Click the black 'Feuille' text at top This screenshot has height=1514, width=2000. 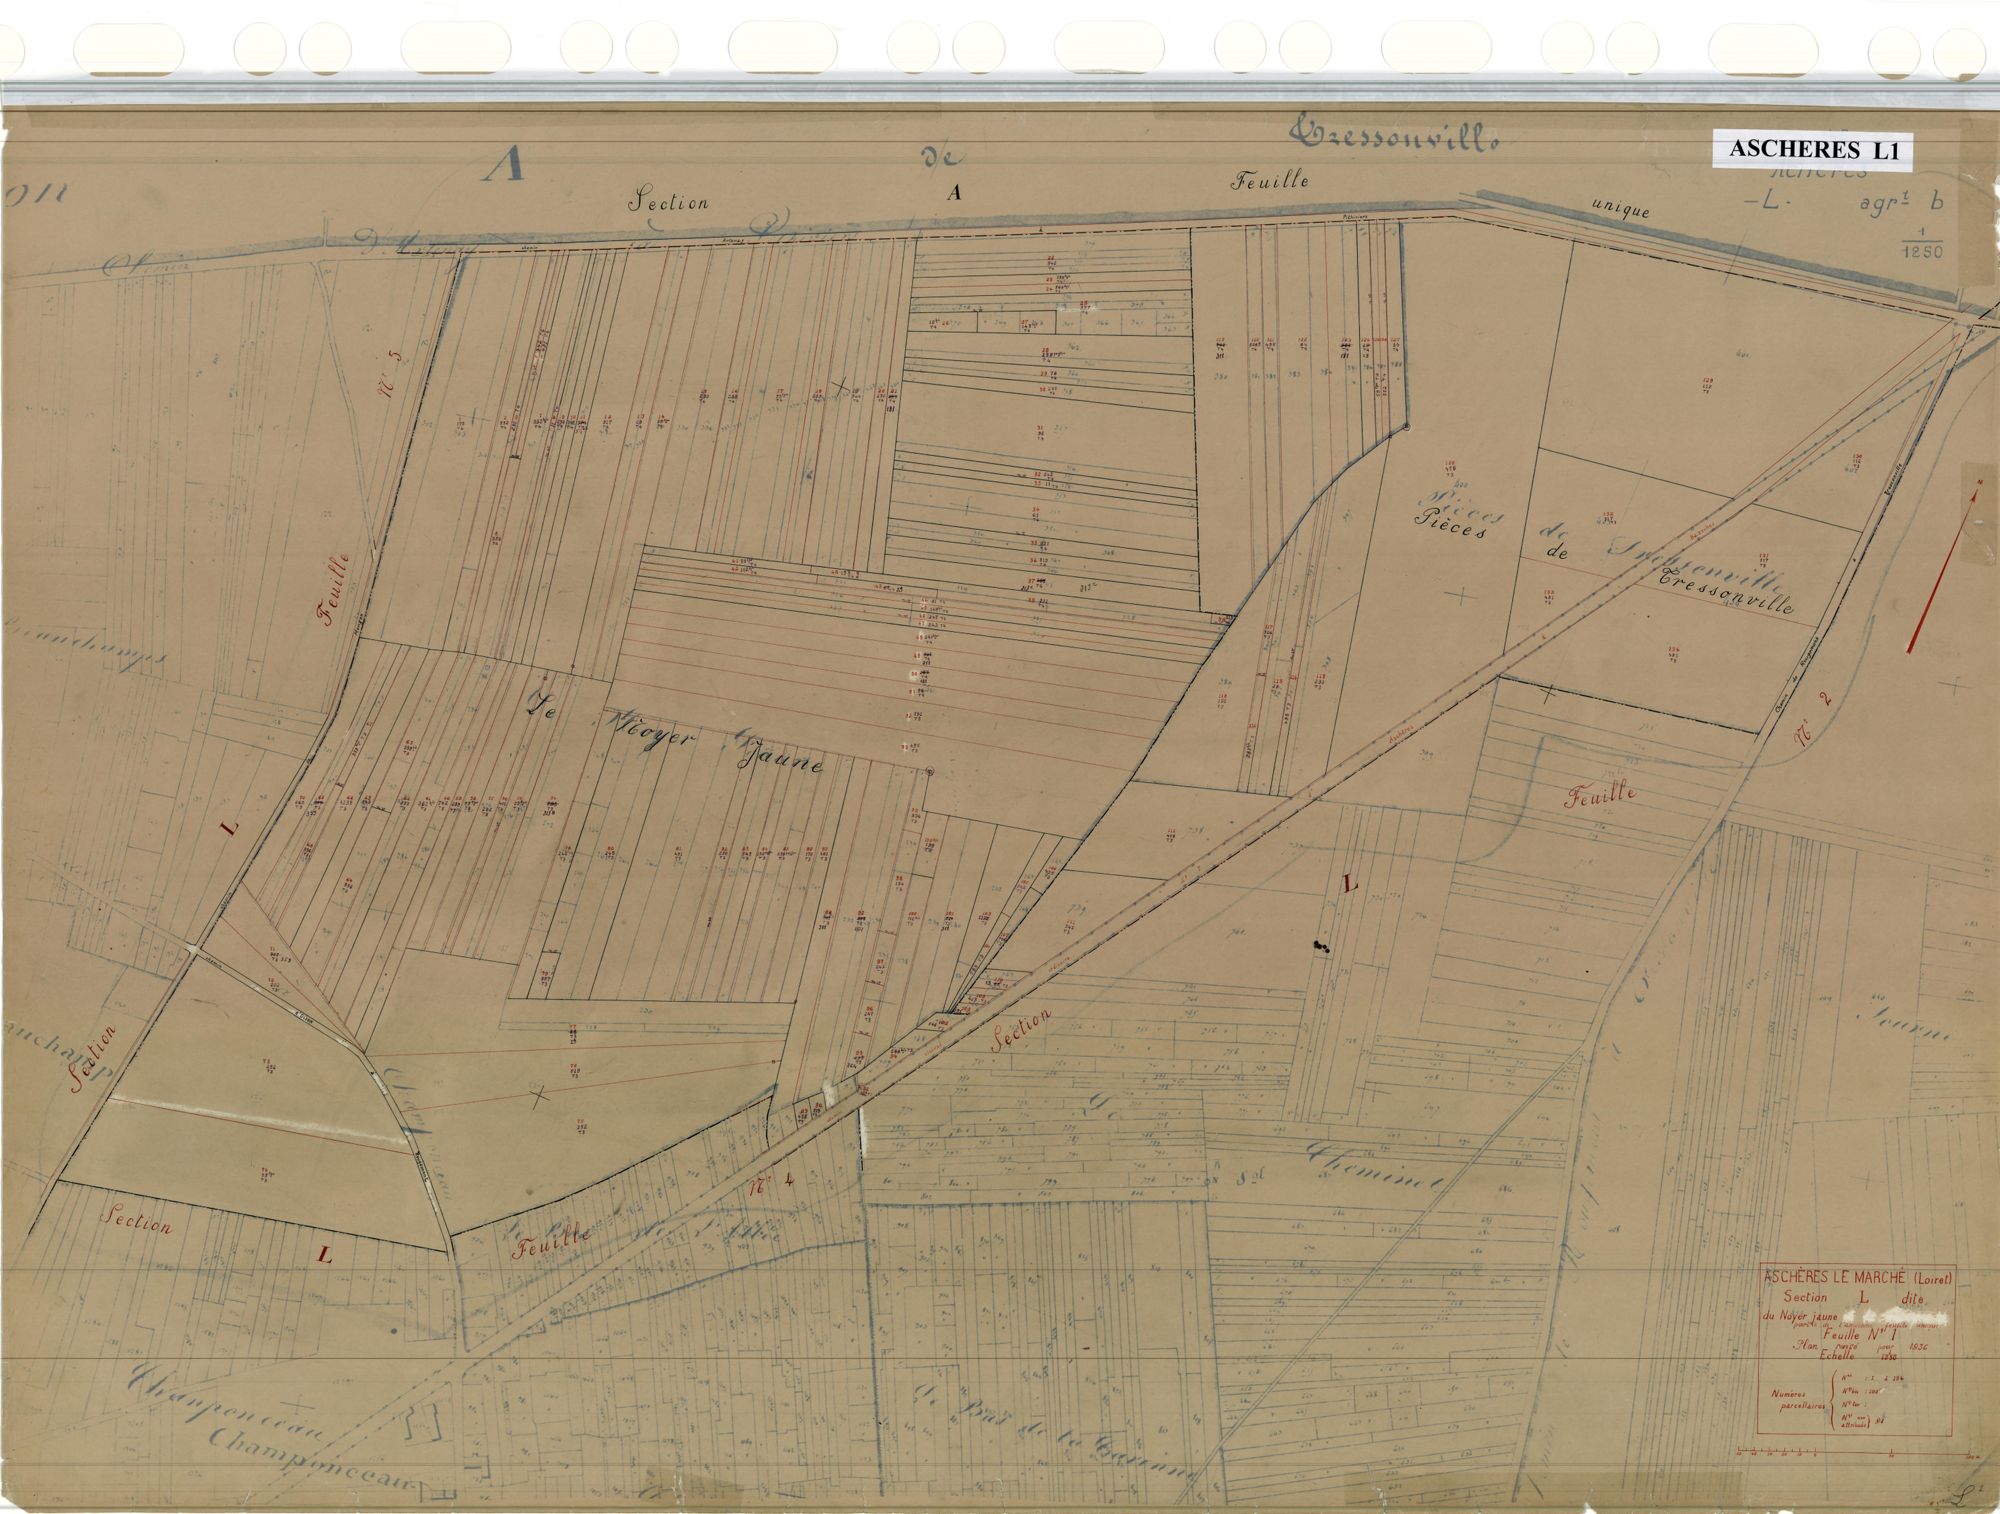[x=1270, y=181]
